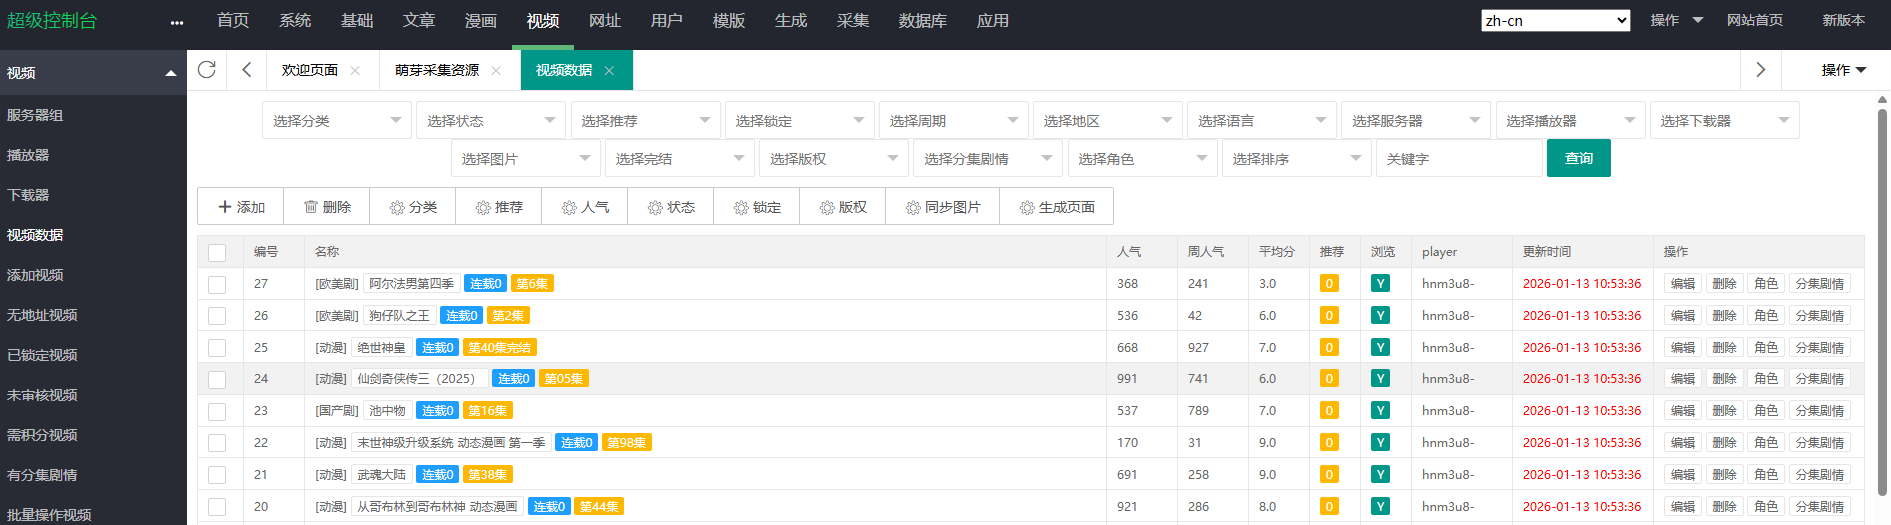The image size is (1891, 525).
Task: Open the 选择分类 dropdown
Action: tap(336, 121)
